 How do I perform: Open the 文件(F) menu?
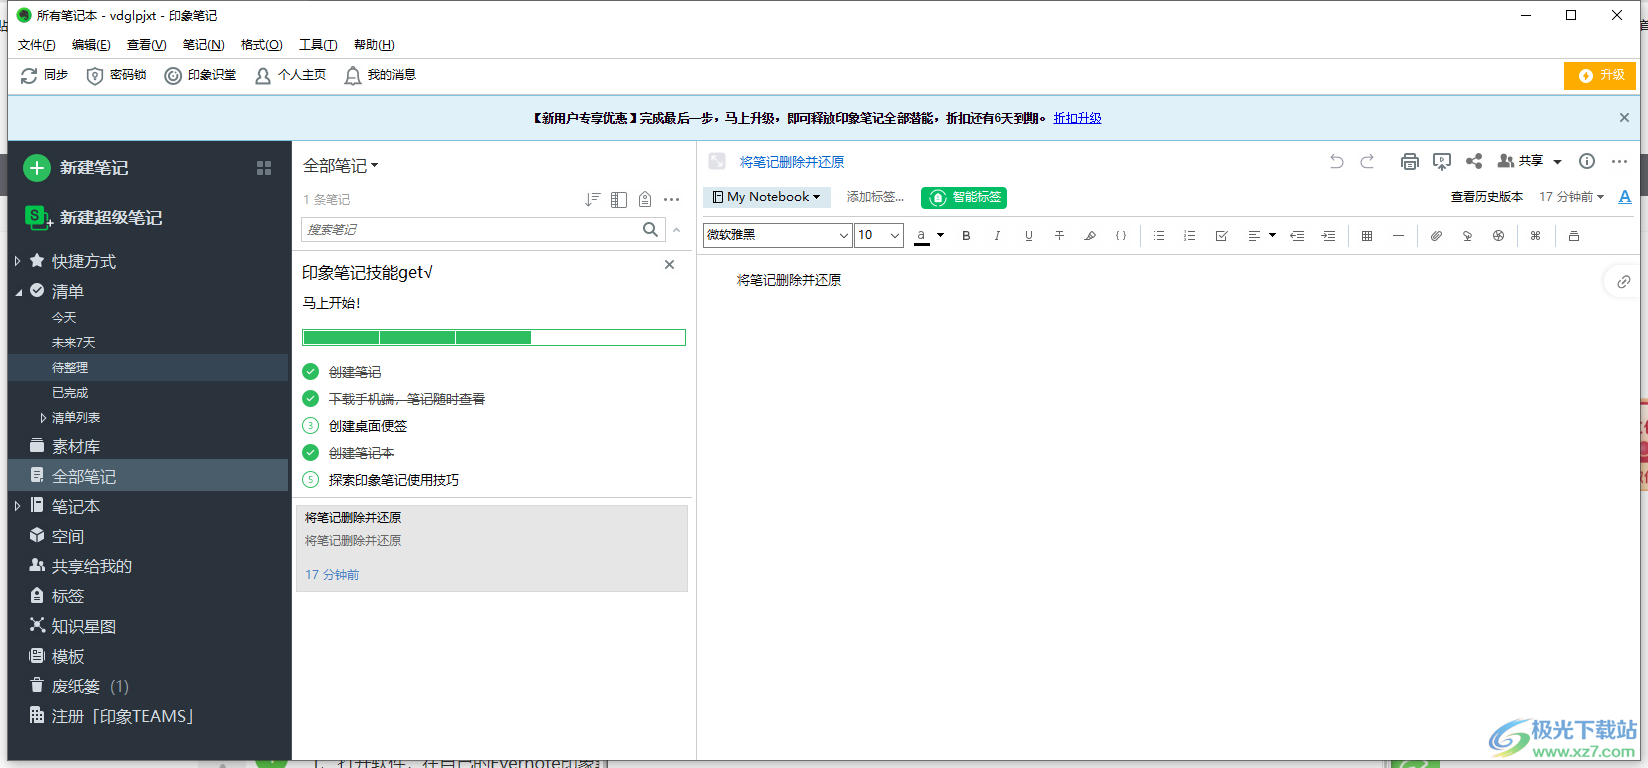[x=37, y=45]
